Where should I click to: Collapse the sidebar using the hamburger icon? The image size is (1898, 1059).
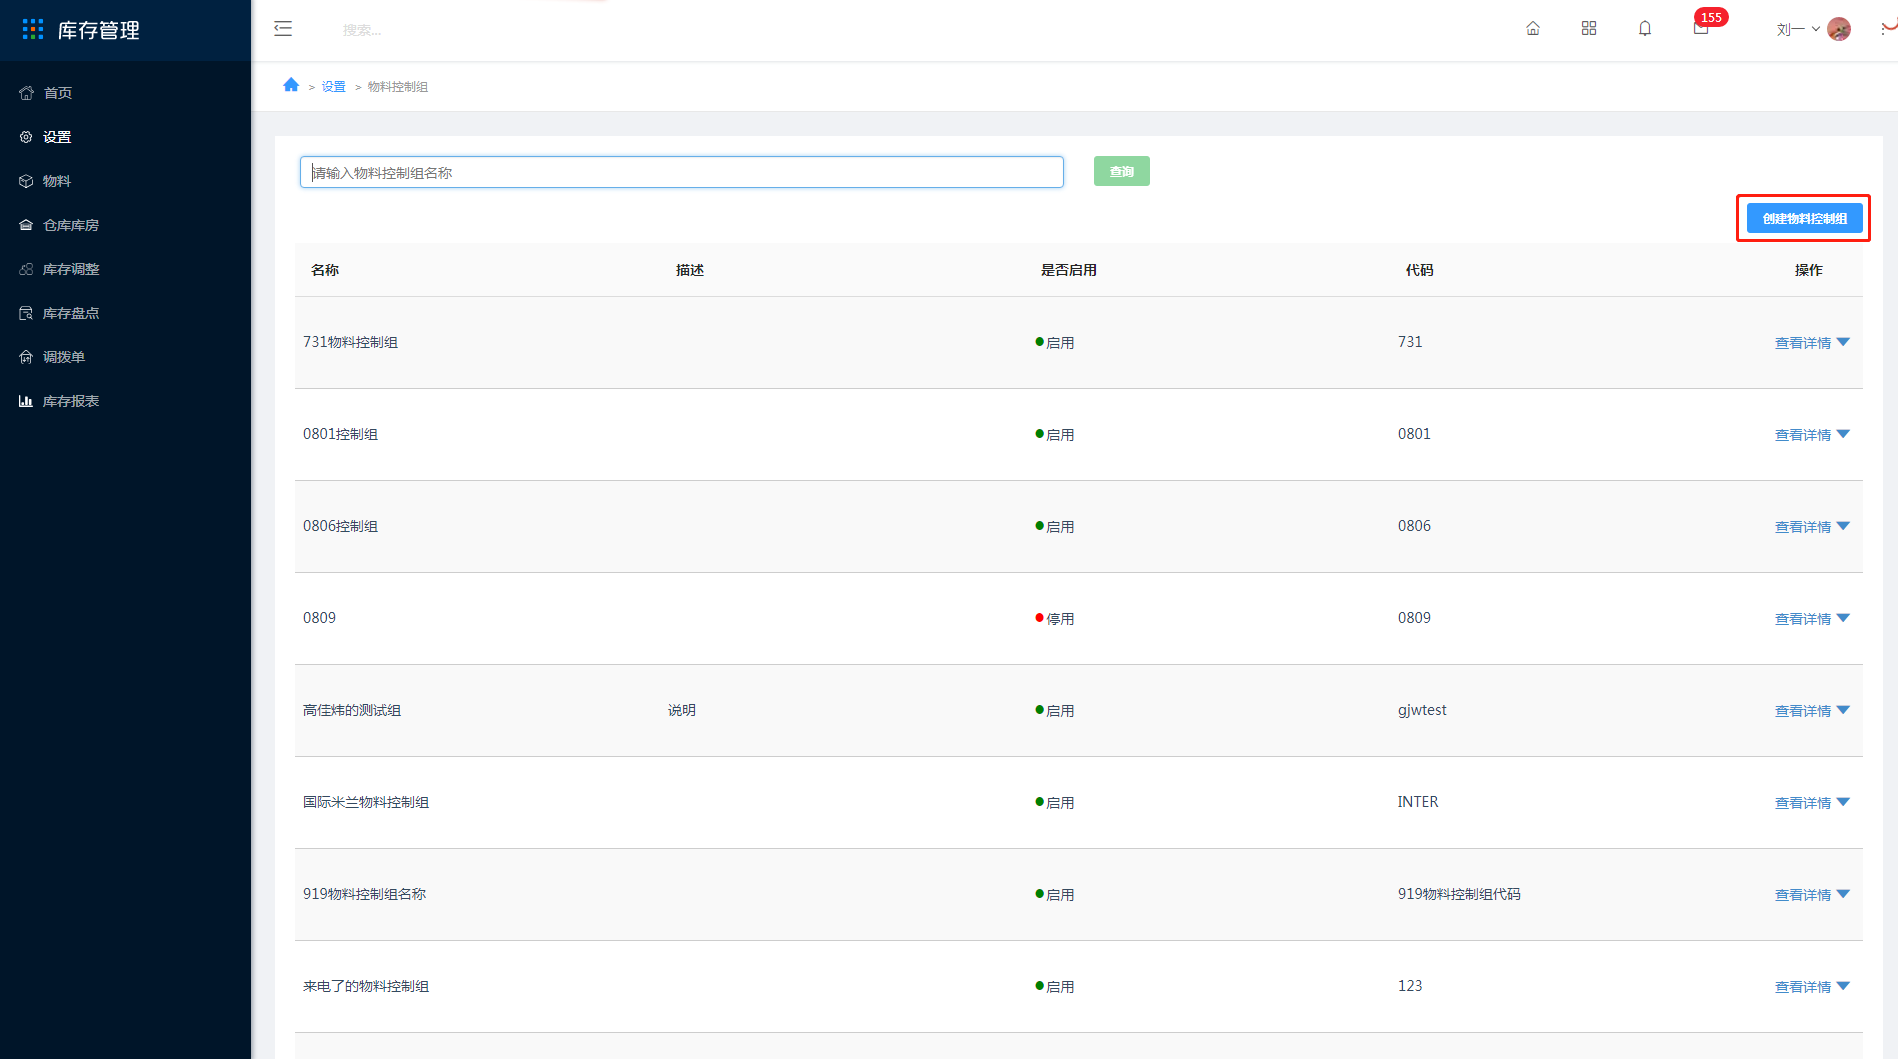pos(283,29)
